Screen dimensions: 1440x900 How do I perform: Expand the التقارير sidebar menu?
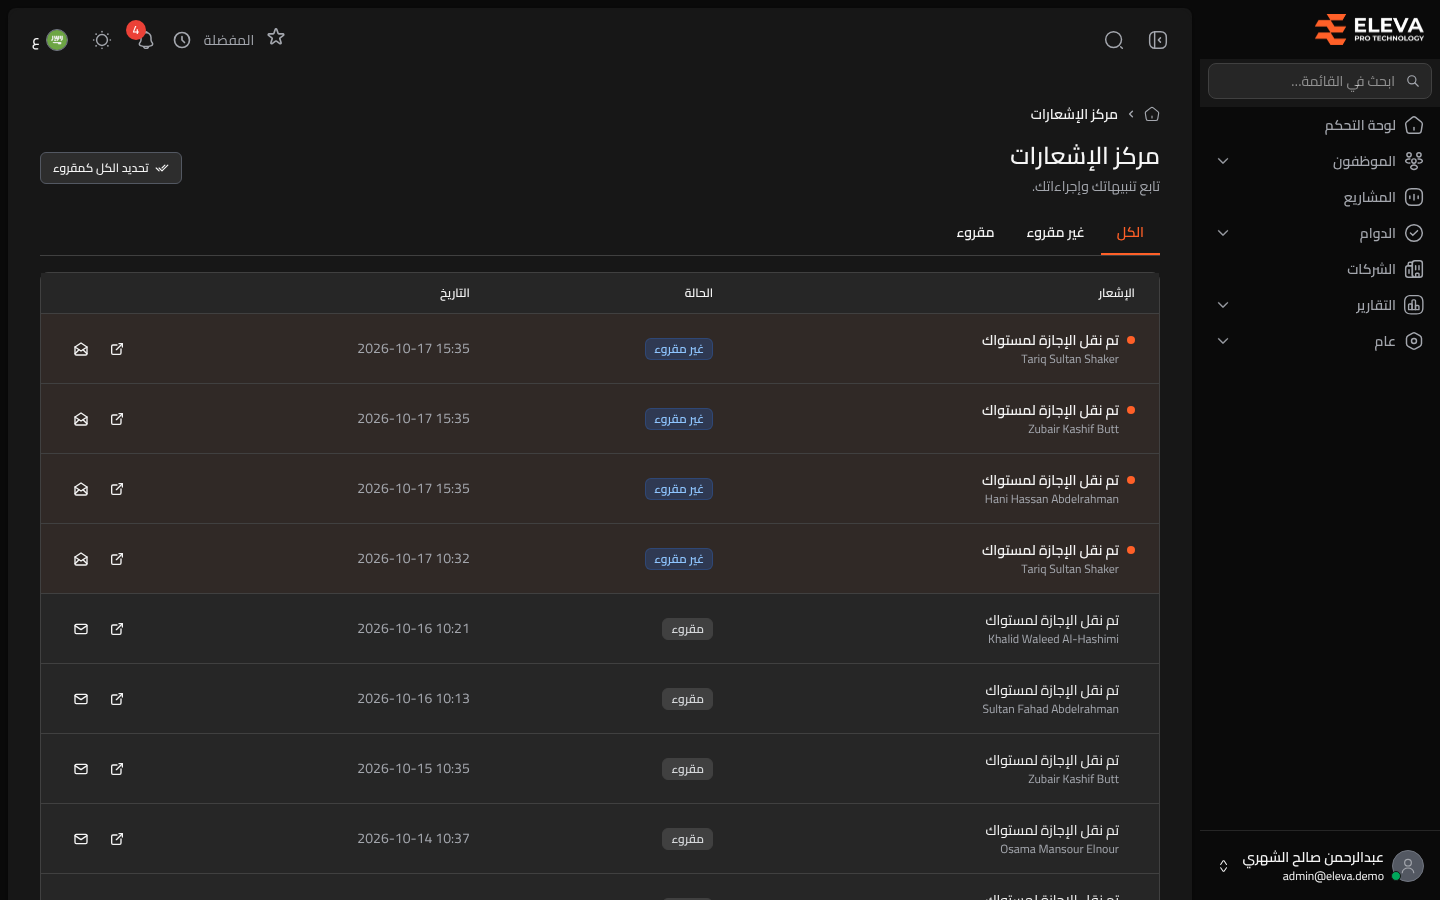pos(1223,305)
